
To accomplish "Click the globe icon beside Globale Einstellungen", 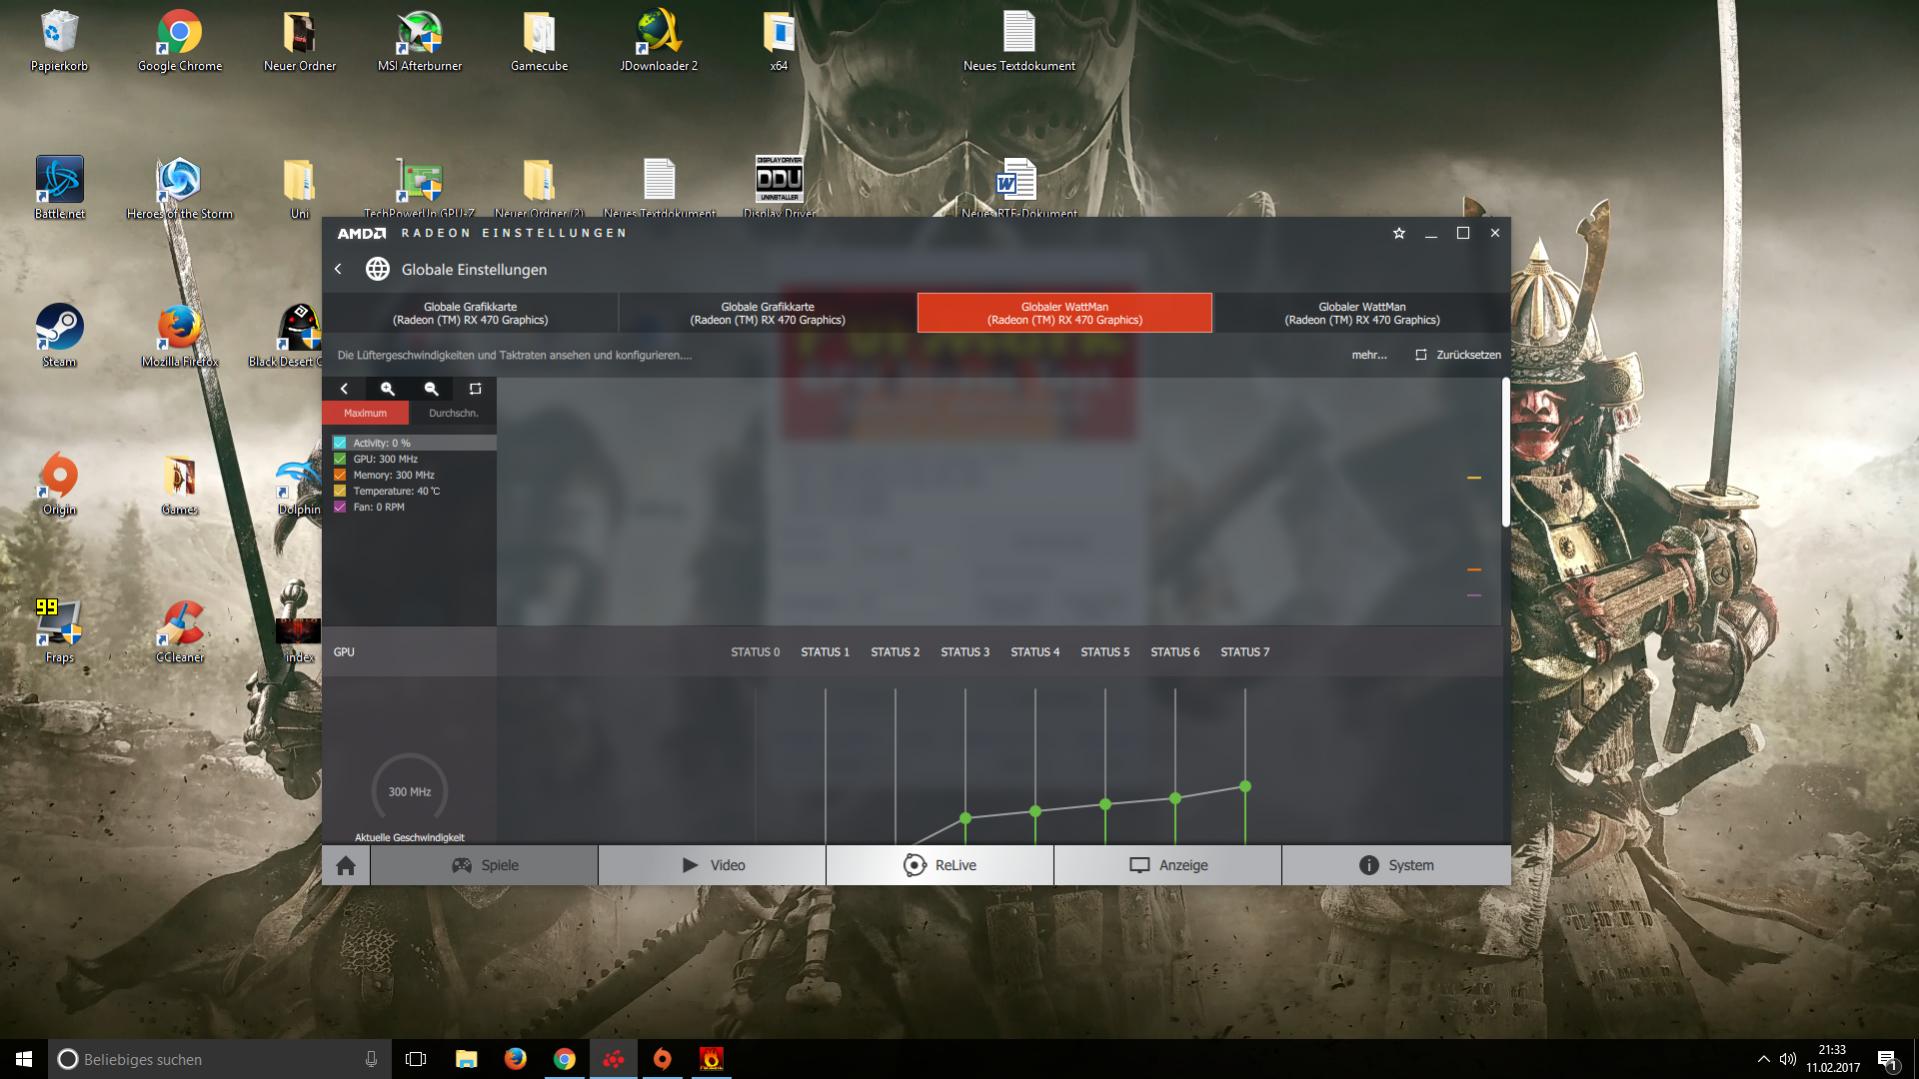I will [377, 269].
